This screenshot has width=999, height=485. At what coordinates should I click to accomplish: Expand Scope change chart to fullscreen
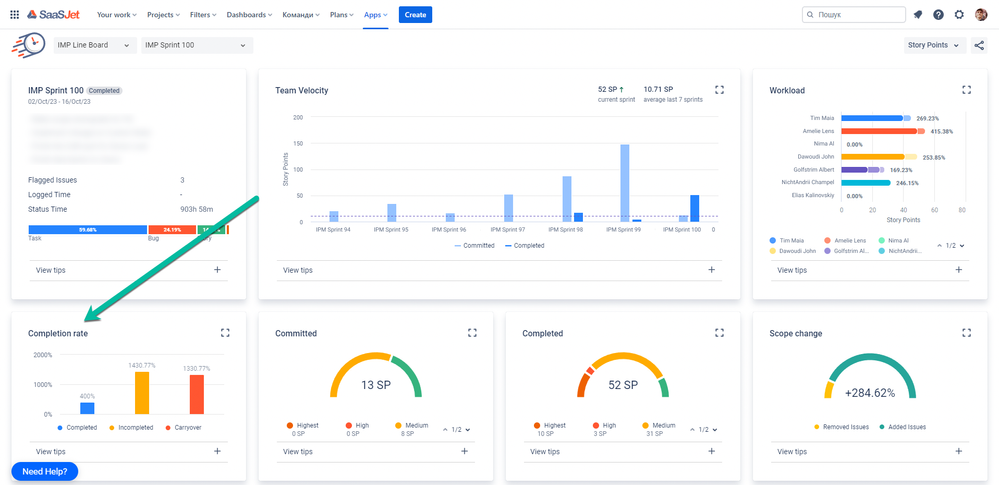(x=967, y=333)
